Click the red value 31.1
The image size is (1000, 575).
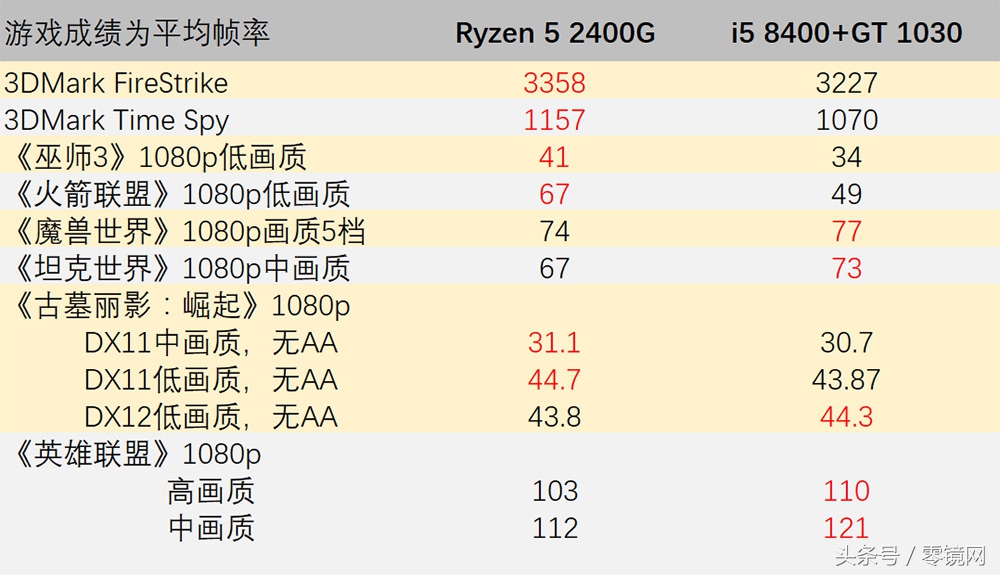pyautogui.click(x=554, y=343)
